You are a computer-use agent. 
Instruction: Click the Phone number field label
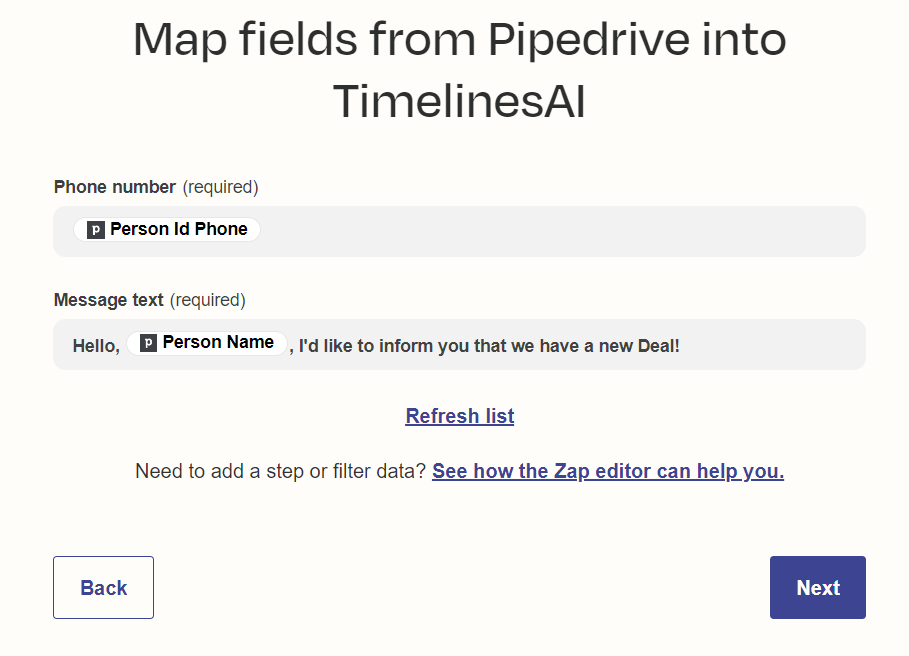pyautogui.click(x=115, y=187)
